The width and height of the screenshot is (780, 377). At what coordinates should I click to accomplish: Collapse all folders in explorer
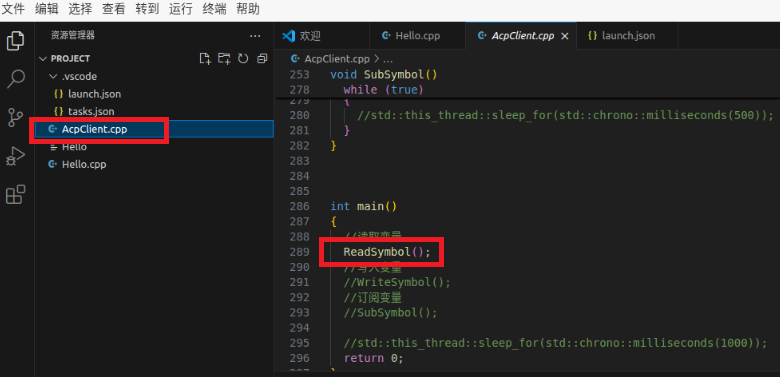coord(262,59)
